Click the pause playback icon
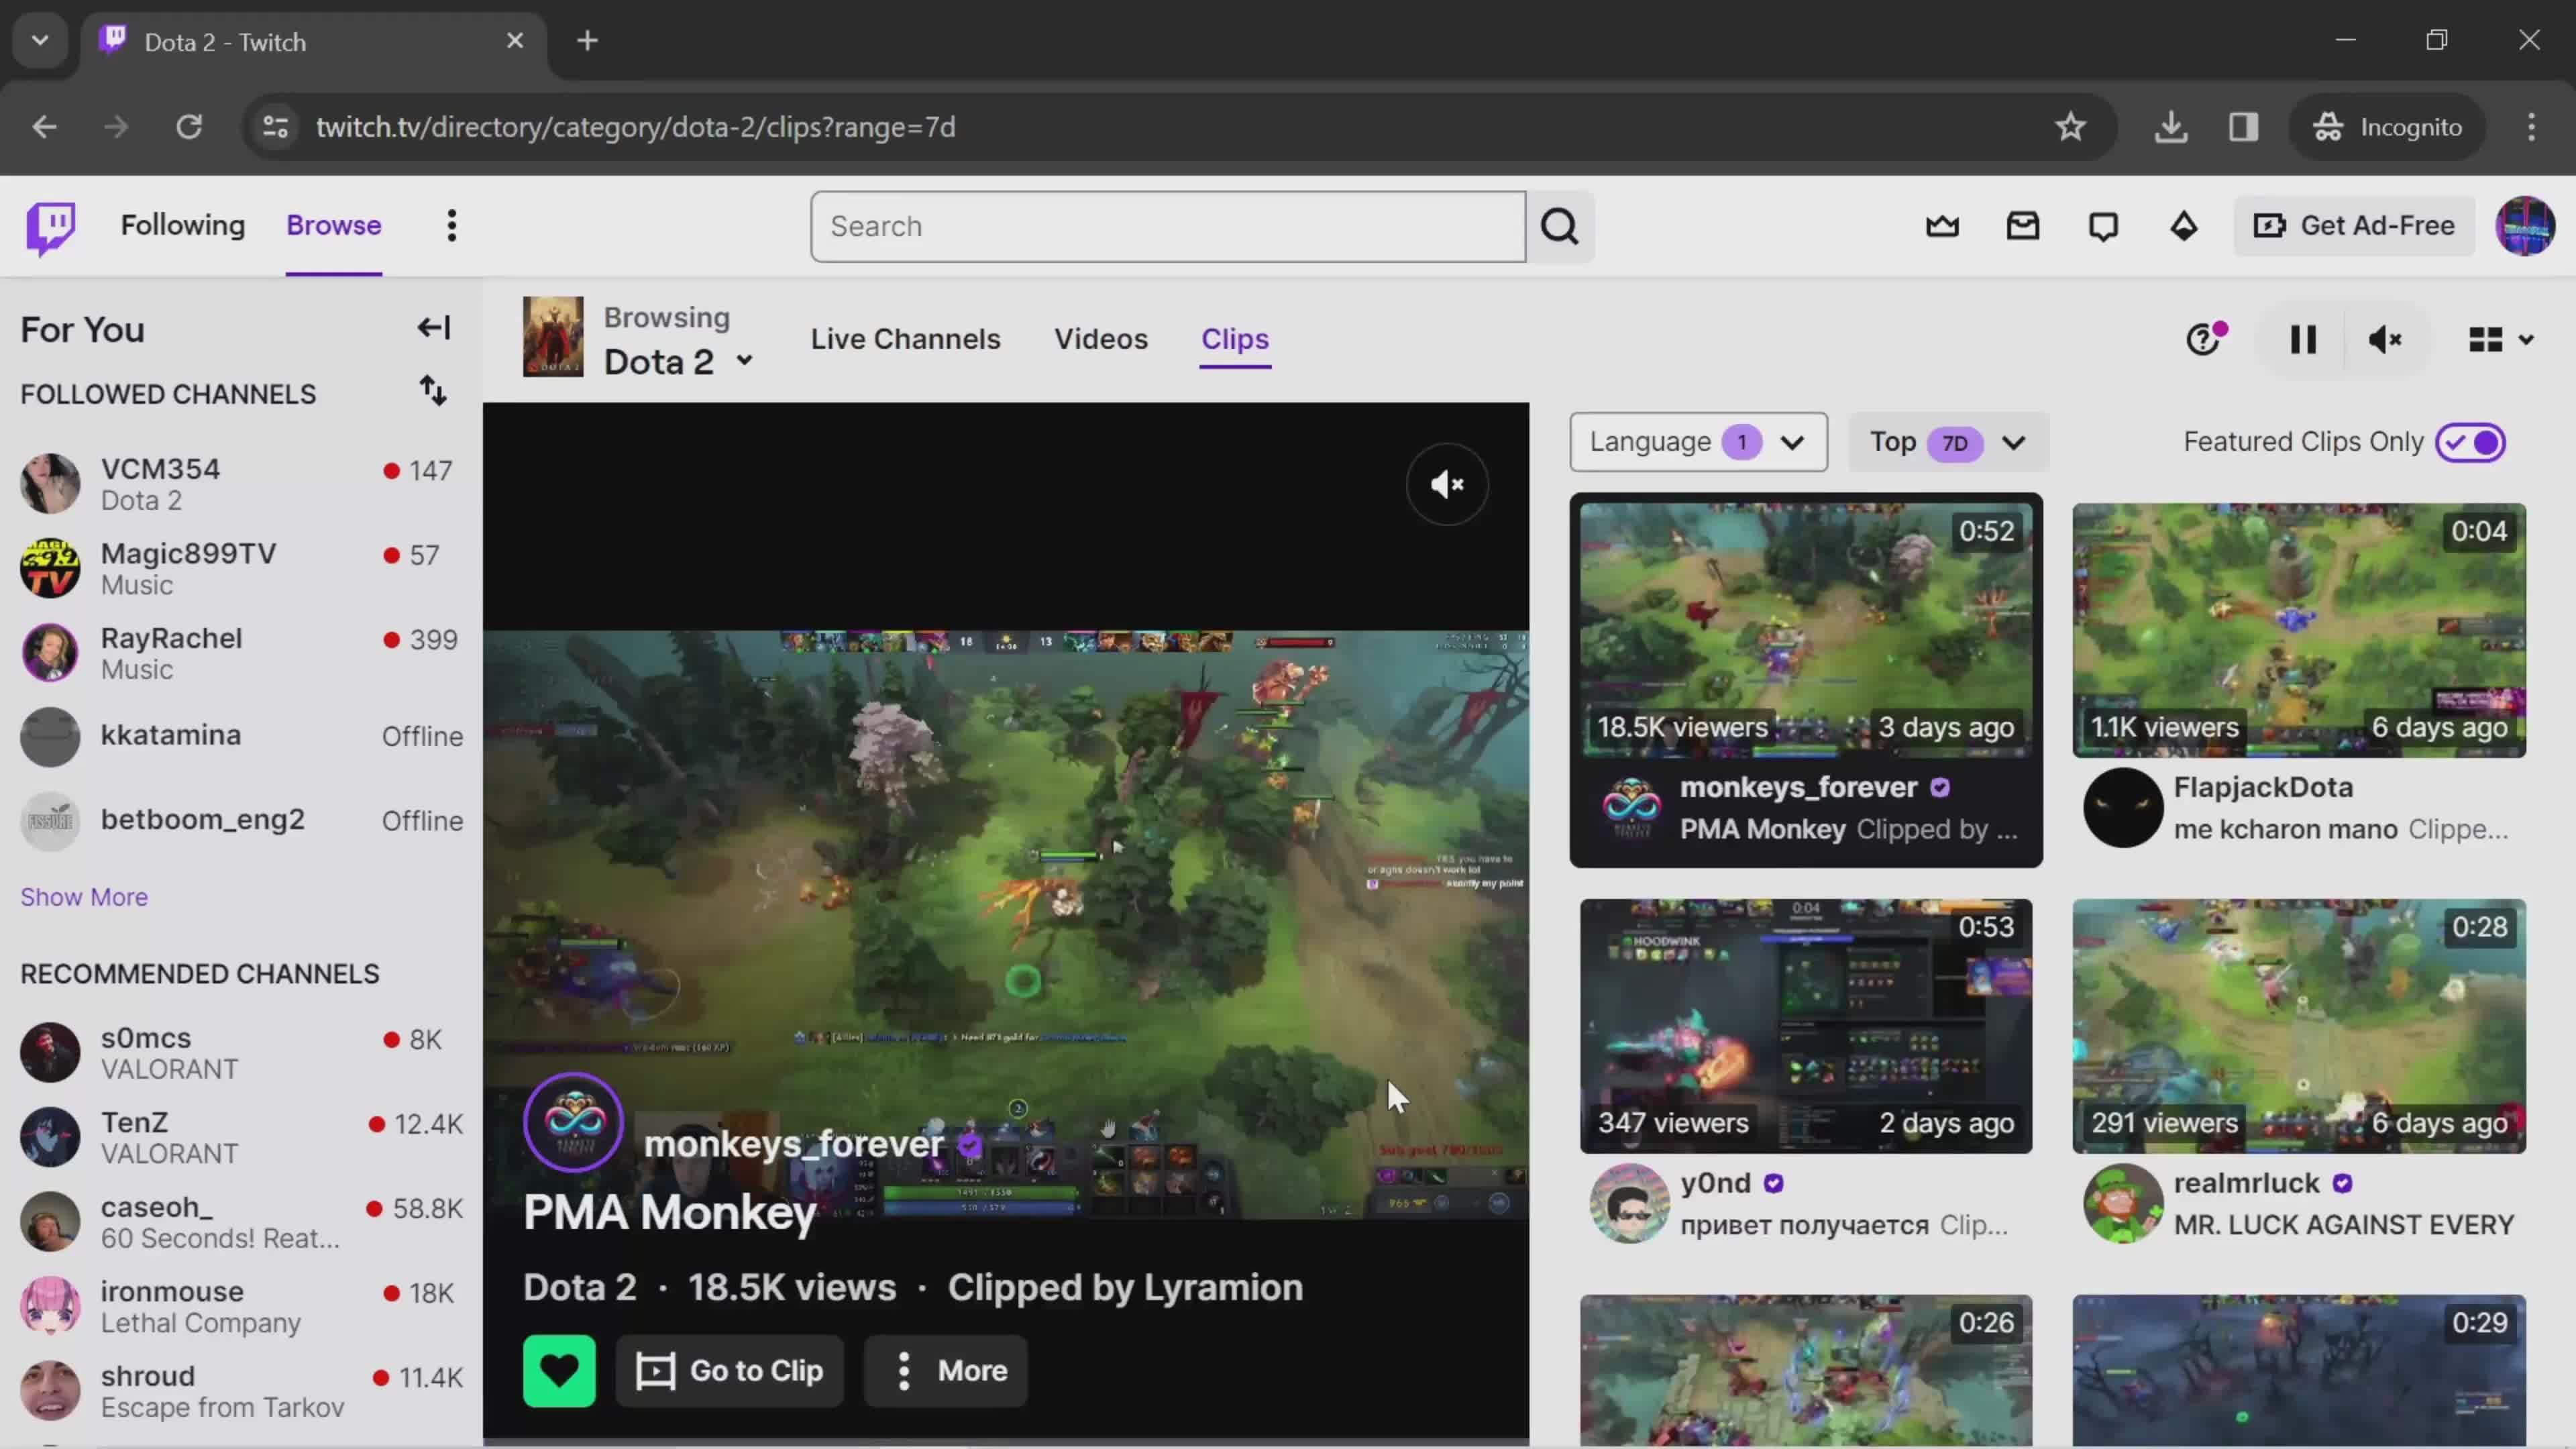 click(x=2305, y=338)
